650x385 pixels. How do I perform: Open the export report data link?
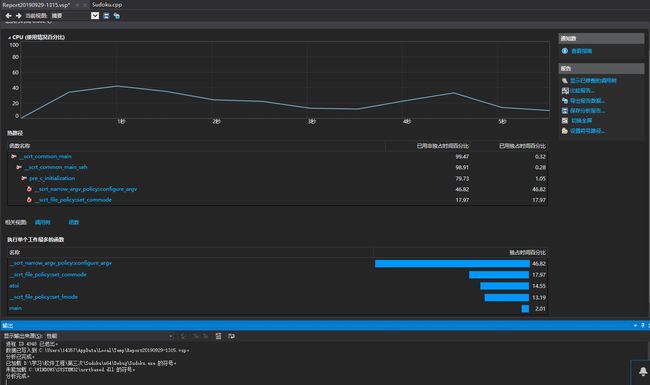pyautogui.click(x=587, y=101)
